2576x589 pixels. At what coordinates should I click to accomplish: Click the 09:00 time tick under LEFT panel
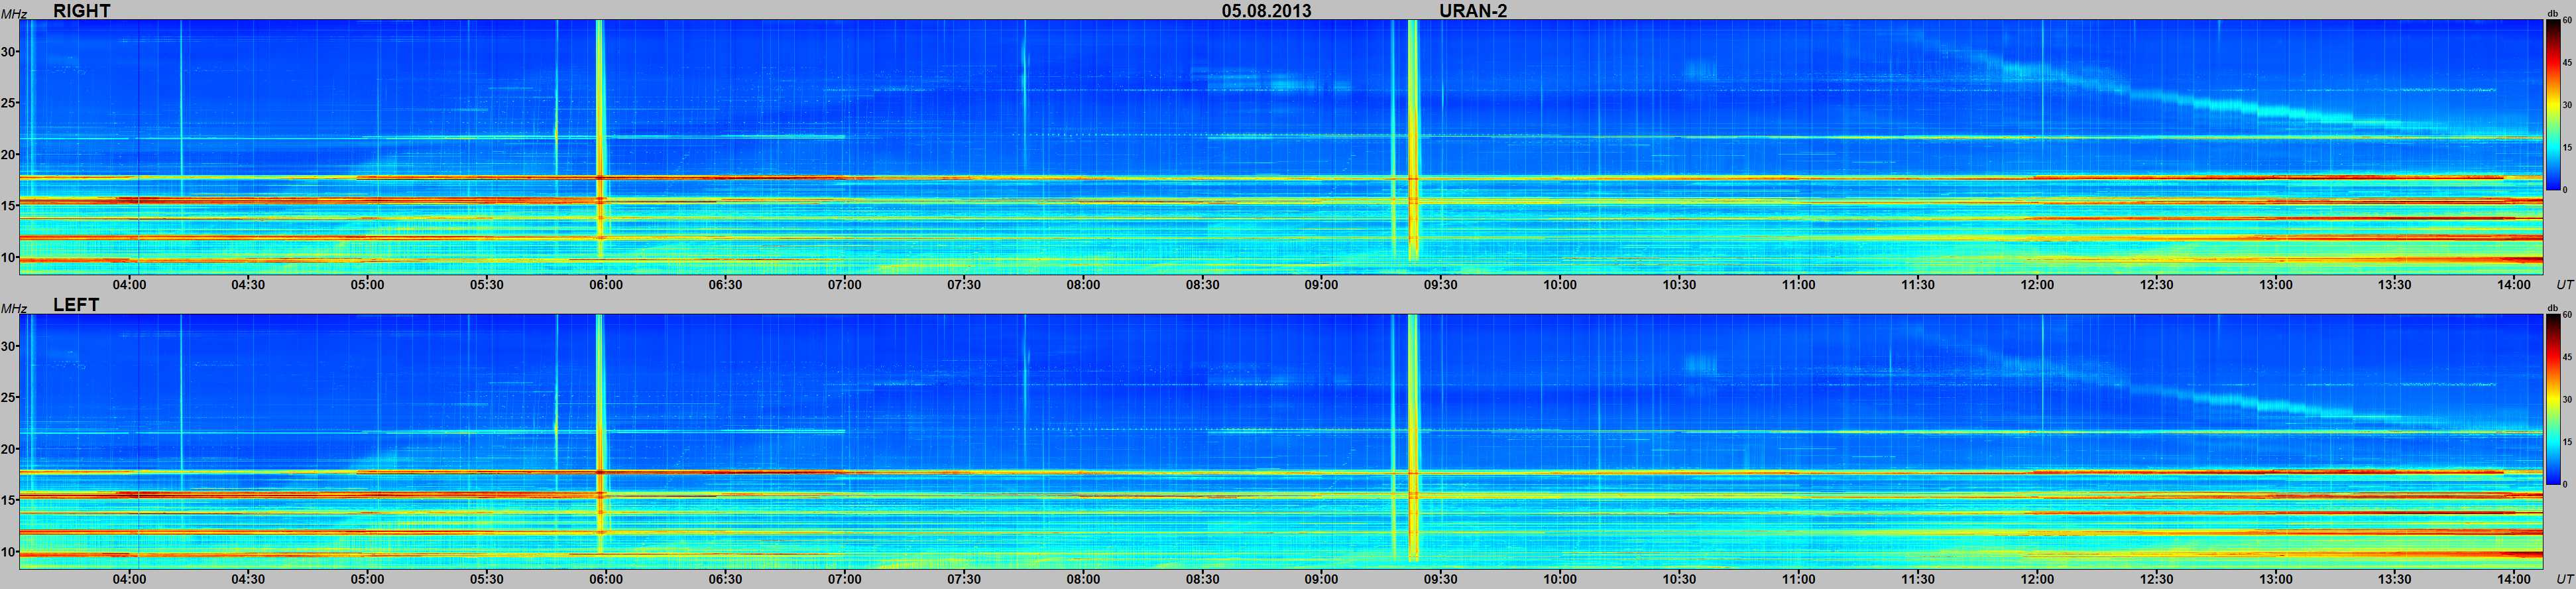pyautogui.click(x=1321, y=579)
